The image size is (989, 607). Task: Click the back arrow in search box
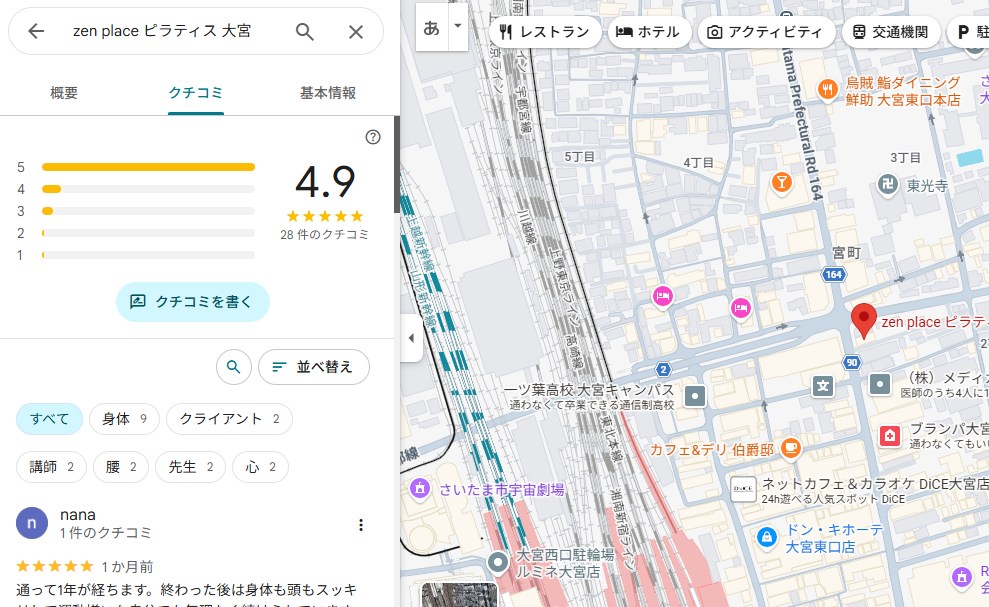pyautogui.click(x=37, y=32)
